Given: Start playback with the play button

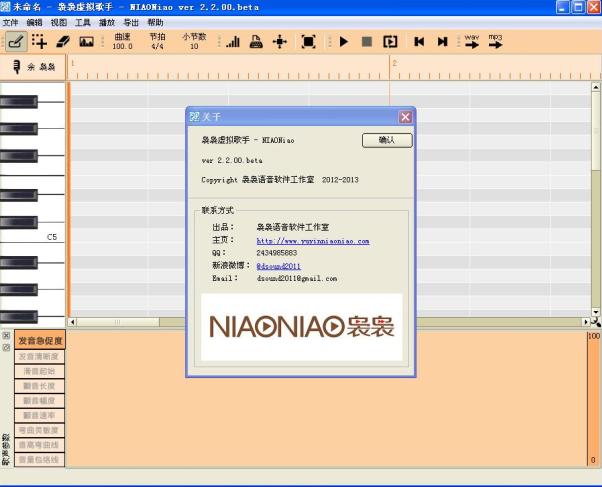Looking at the screenshot, I should 344,41.
